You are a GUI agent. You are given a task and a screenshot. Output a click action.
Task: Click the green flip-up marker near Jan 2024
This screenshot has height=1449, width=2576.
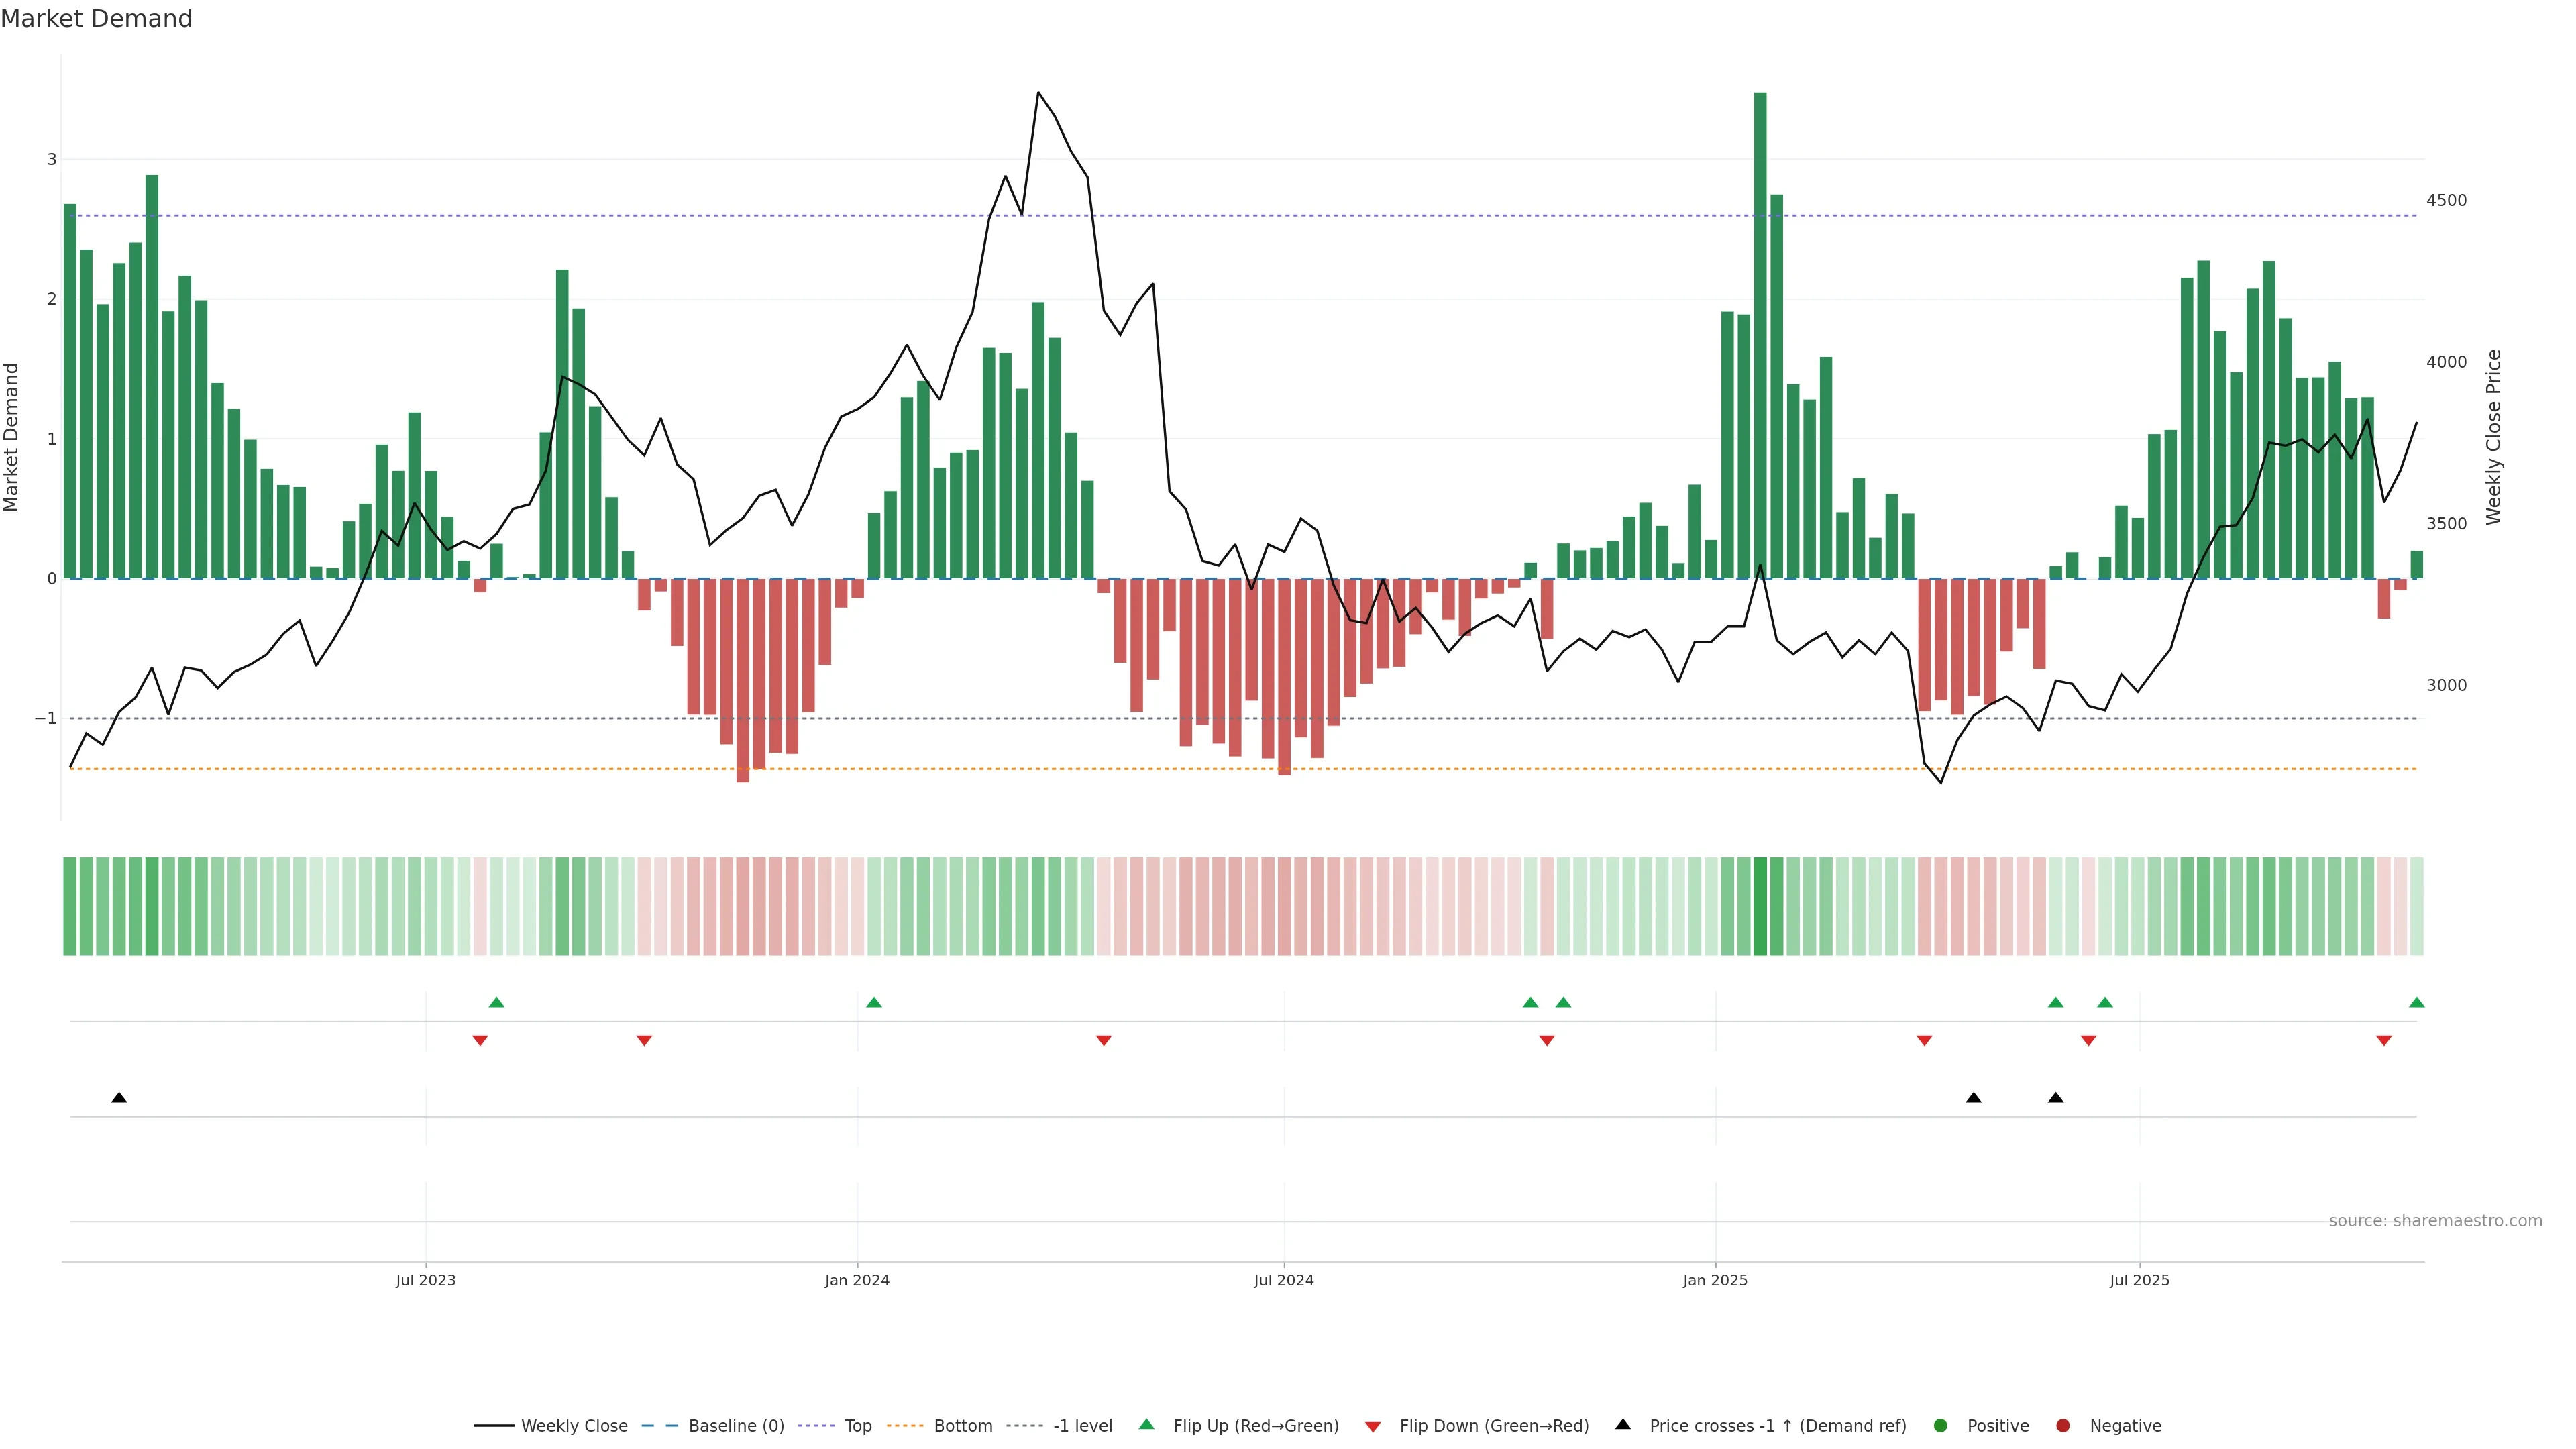click(874, 1003)
